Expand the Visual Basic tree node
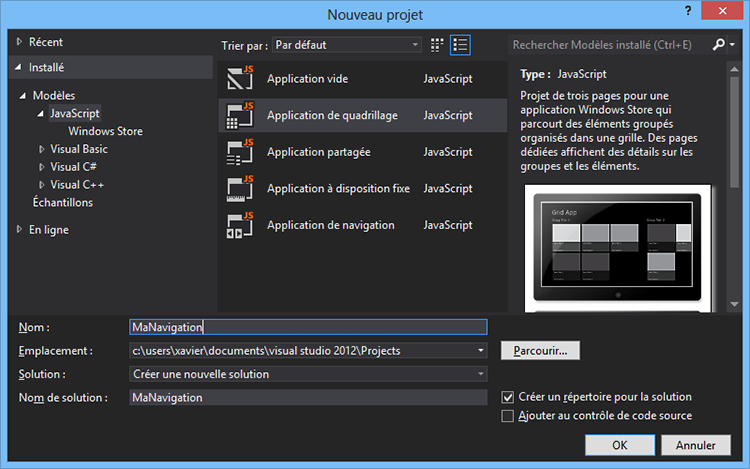 (42, 149)
